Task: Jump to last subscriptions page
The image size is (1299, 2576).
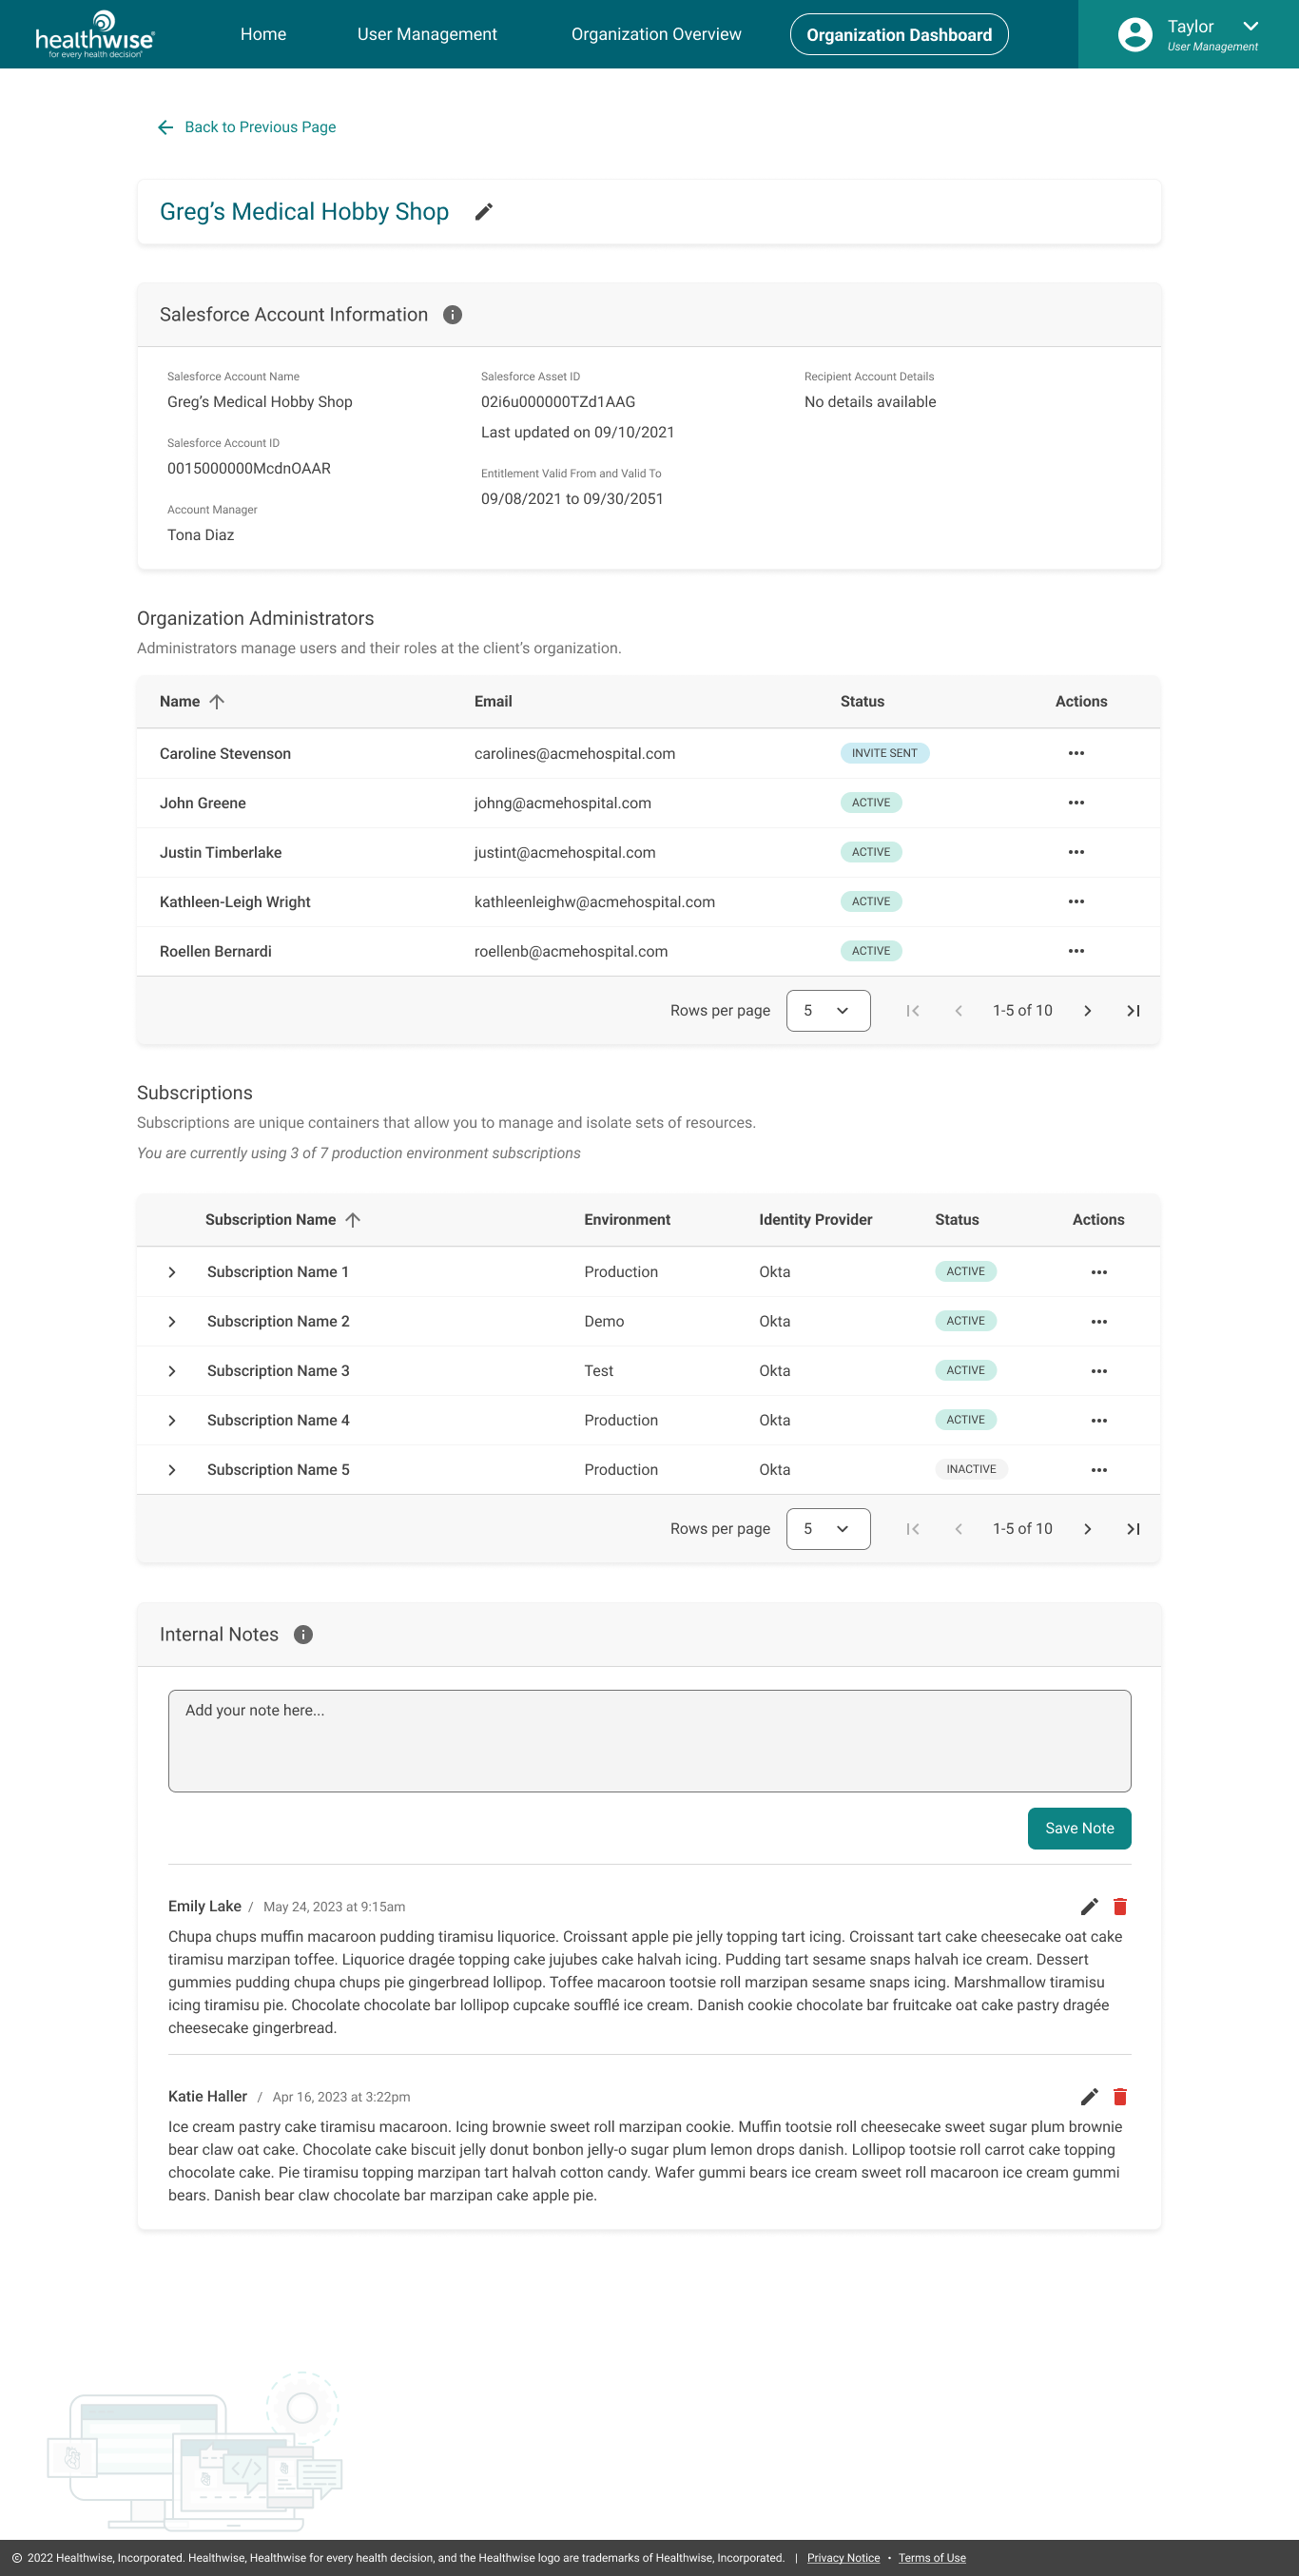Action: 1133,1529
